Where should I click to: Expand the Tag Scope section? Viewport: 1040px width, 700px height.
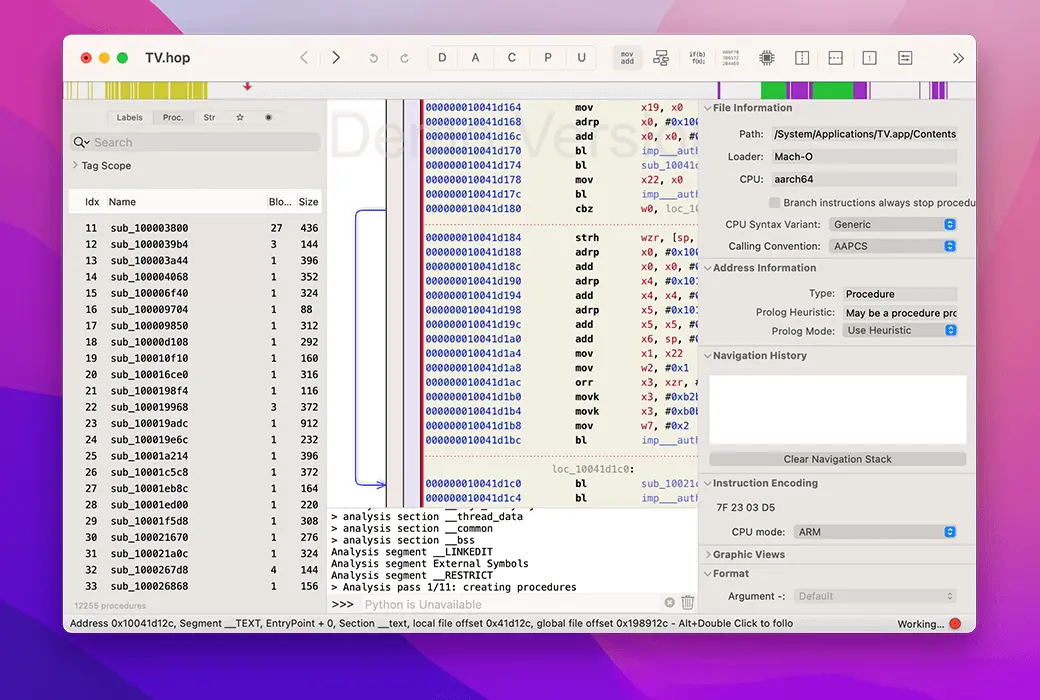(75, 165)
